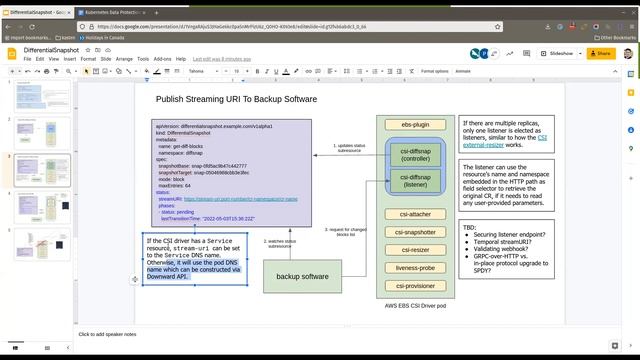640x360 pixels.
Task: Click Clear formatting icon
Action: [x=411, y=71]
